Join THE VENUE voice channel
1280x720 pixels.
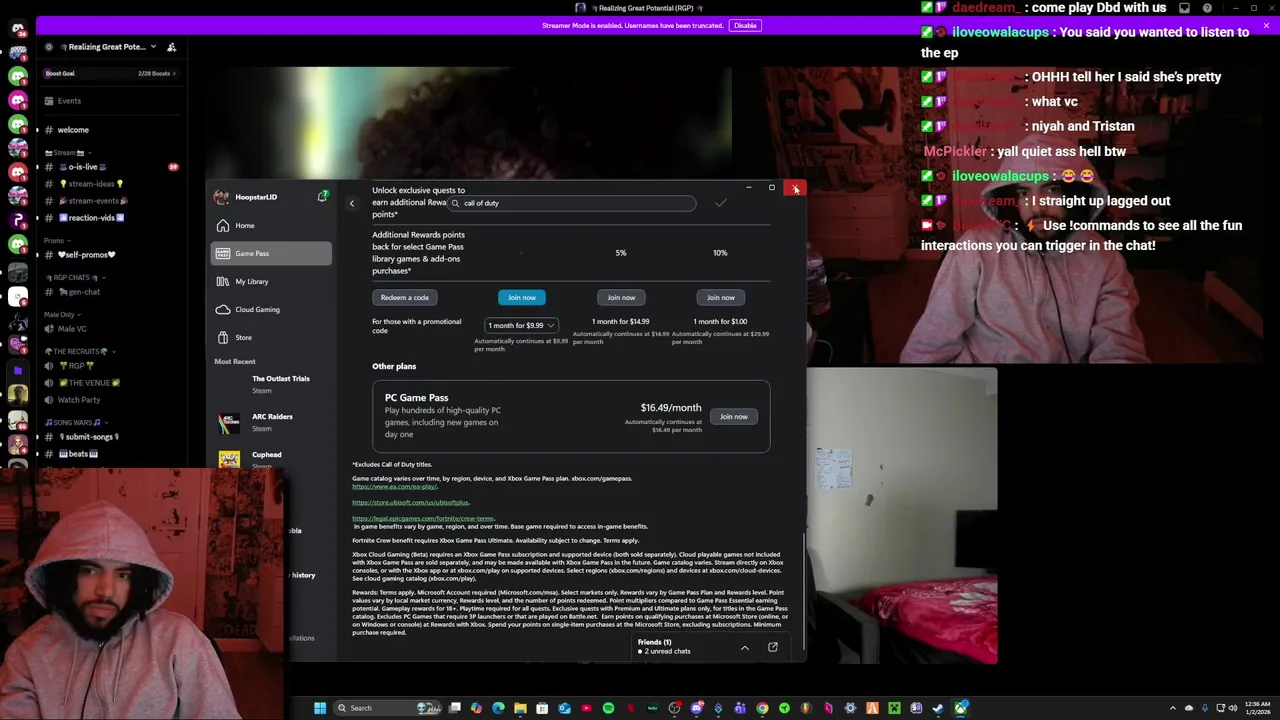[x=110, y=383]
